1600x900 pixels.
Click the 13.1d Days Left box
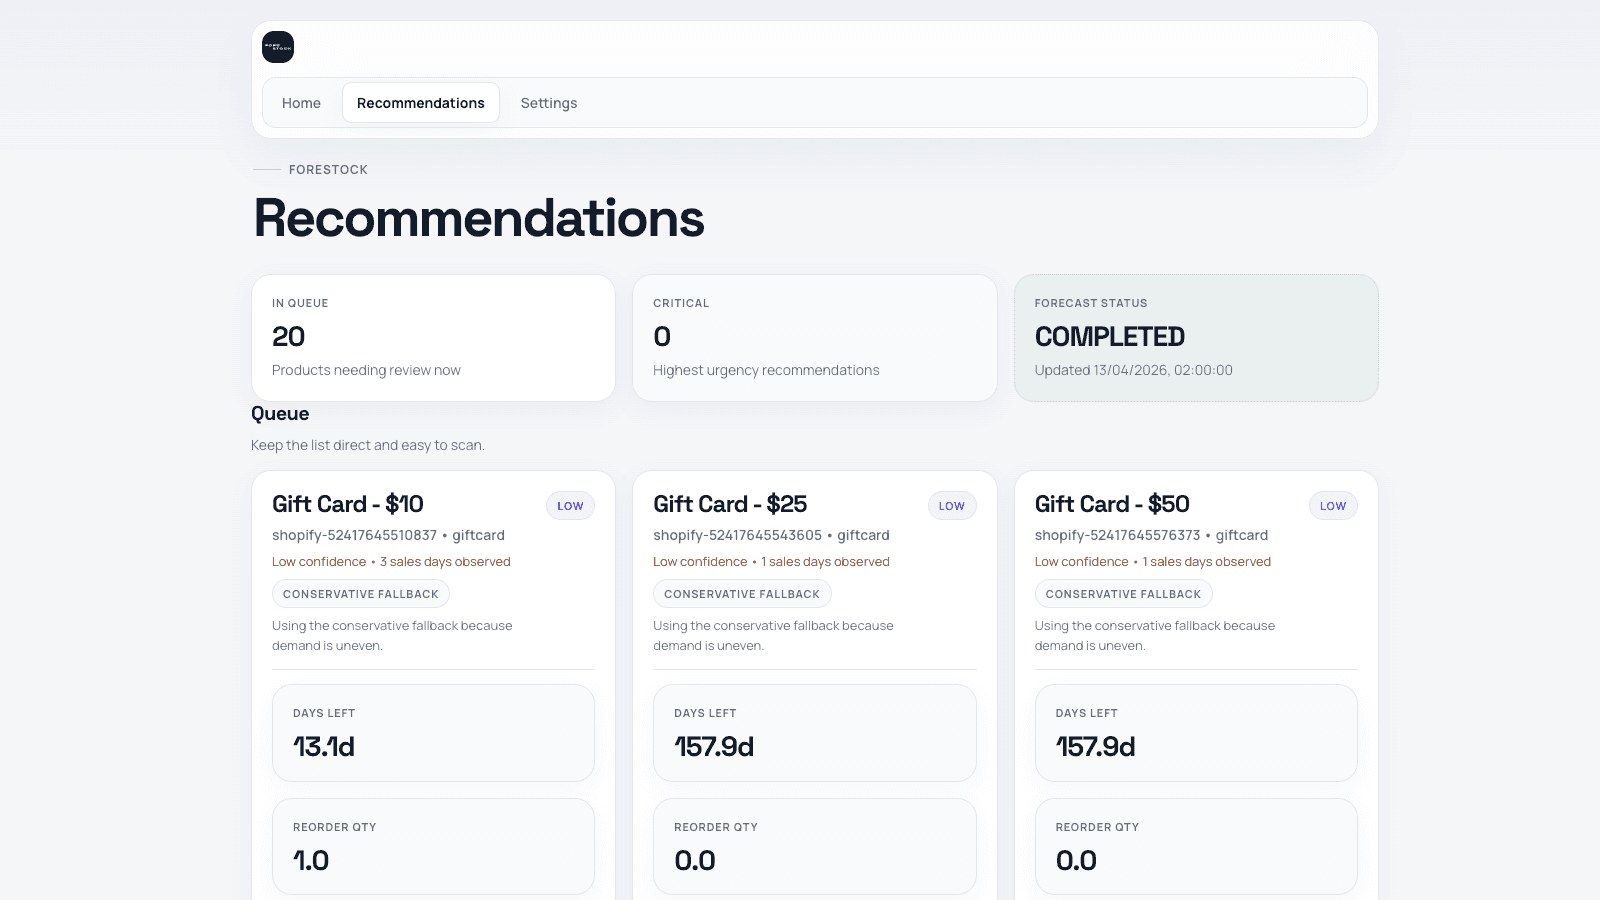433,733
